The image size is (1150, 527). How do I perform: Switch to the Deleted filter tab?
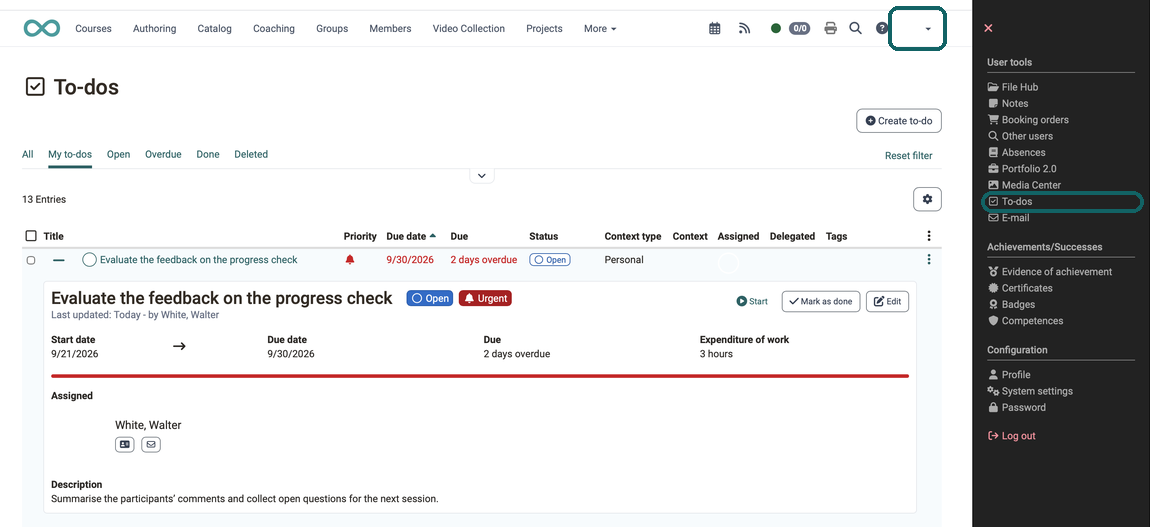[251, 154]
